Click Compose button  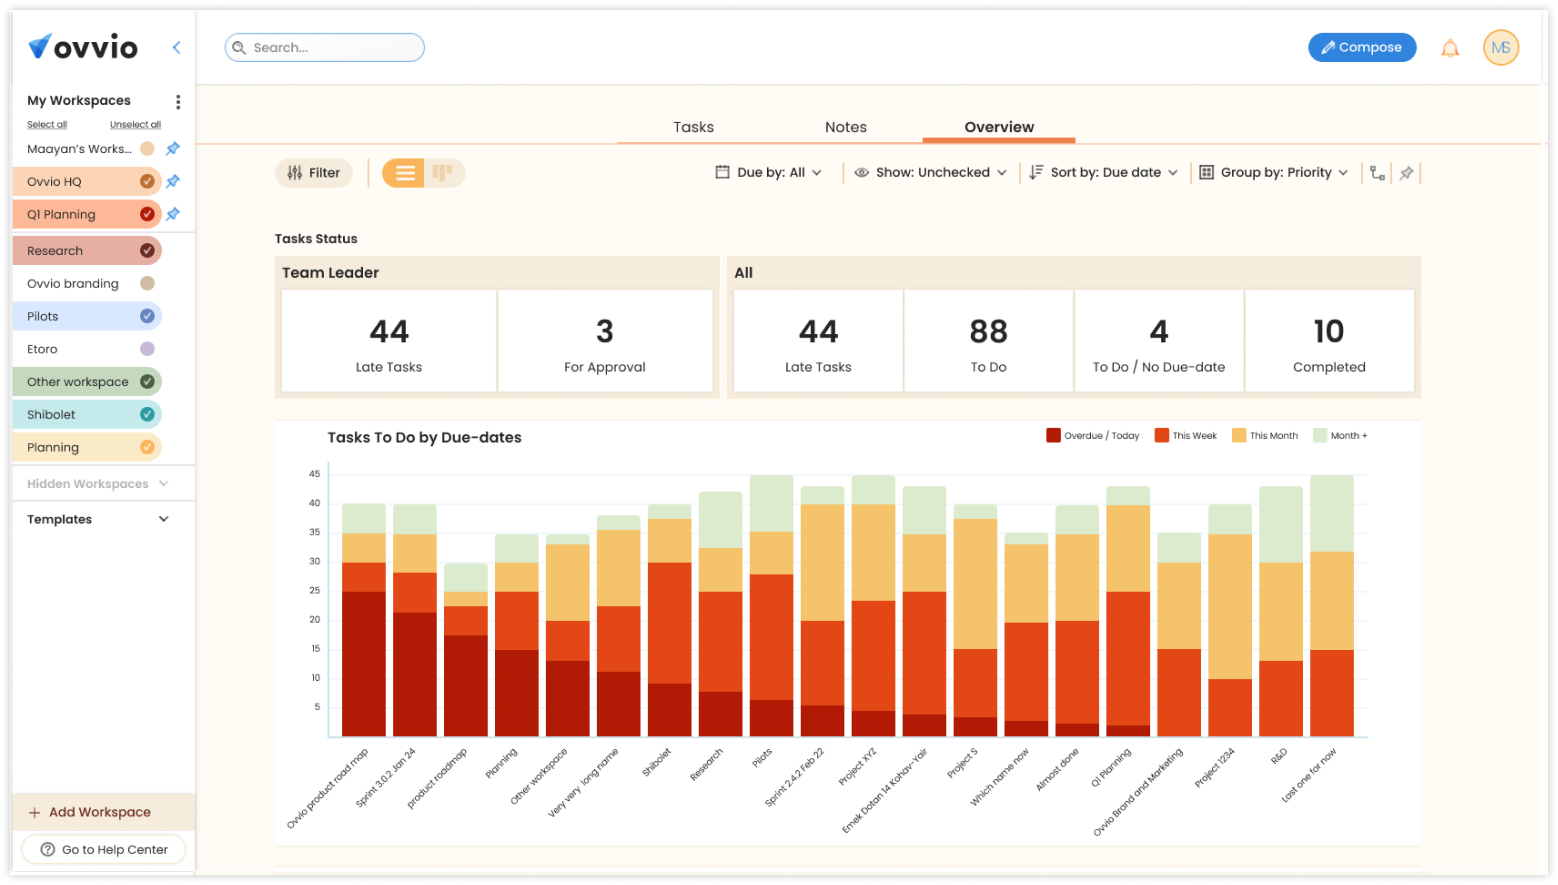coord(1362,47)
